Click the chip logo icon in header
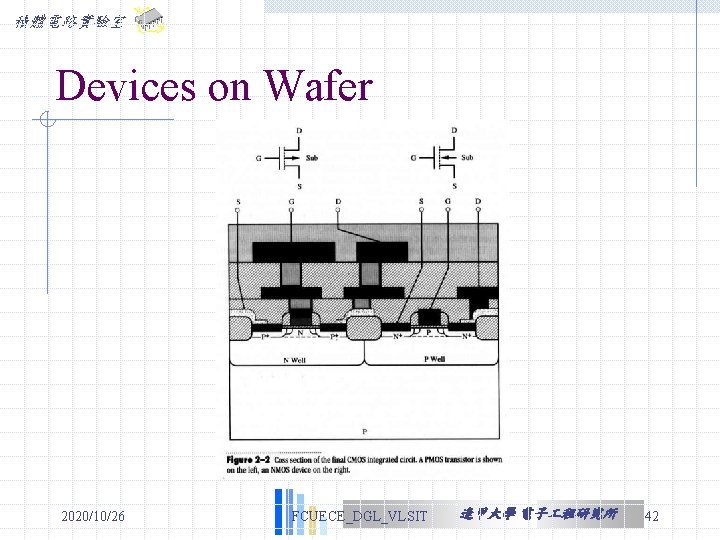Image resolution: width=720 pixels, height=540 pixels. 150,20
